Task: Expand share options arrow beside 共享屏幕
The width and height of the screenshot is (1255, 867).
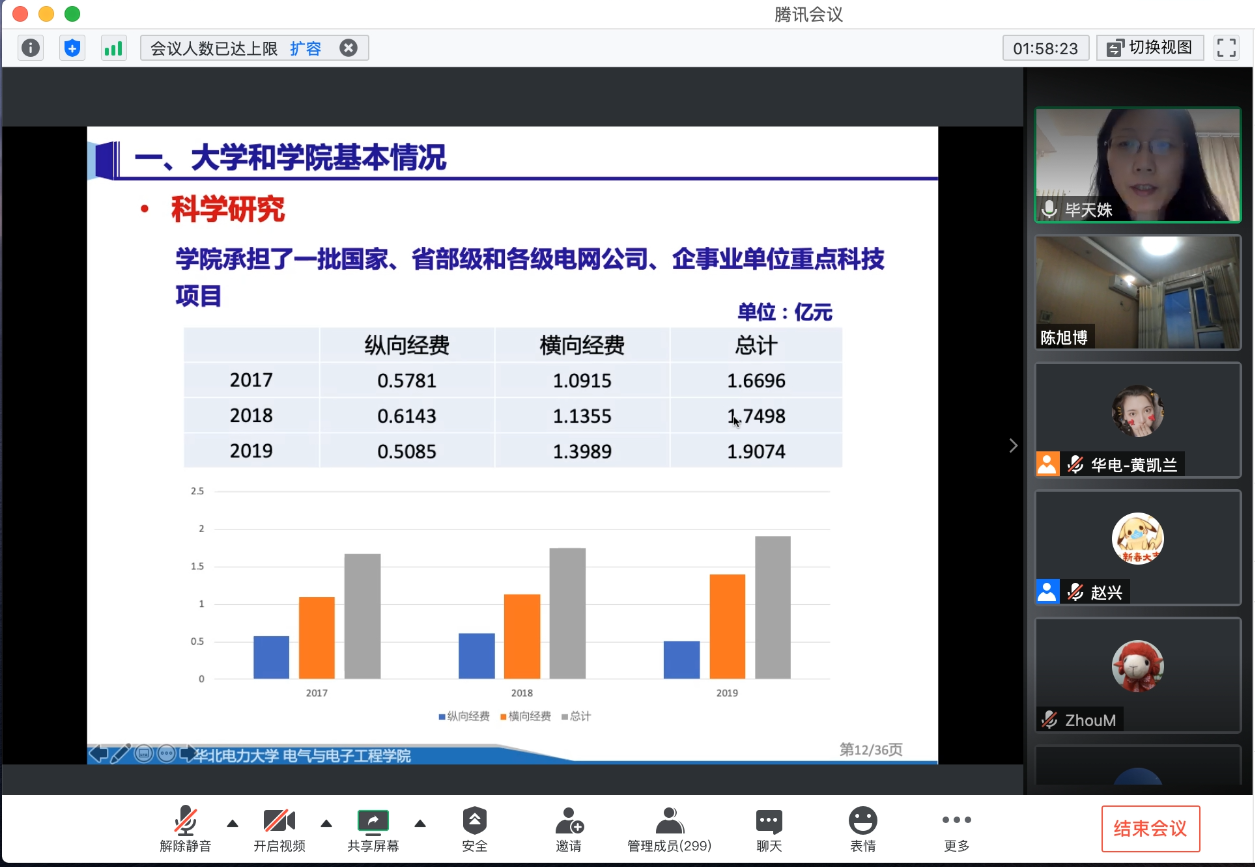Action: (420, 823)
